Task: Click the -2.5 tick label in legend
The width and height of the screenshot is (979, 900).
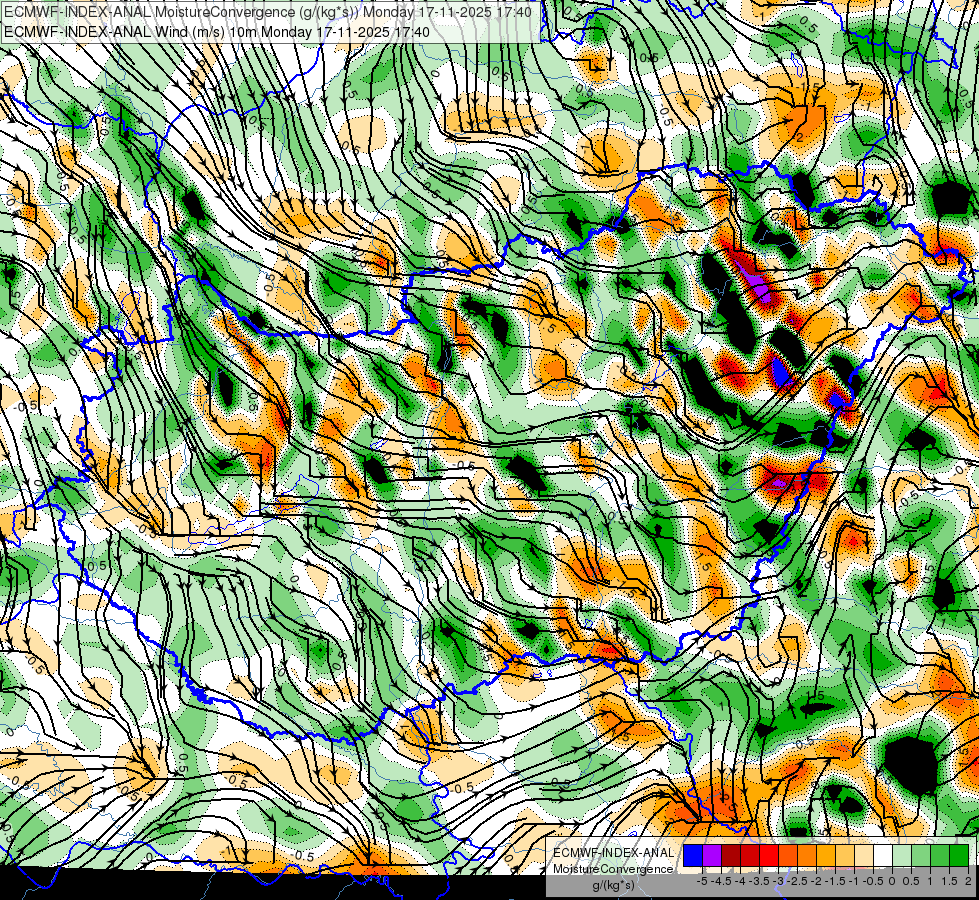Action: pyautogui.click(x=797, y=881)
